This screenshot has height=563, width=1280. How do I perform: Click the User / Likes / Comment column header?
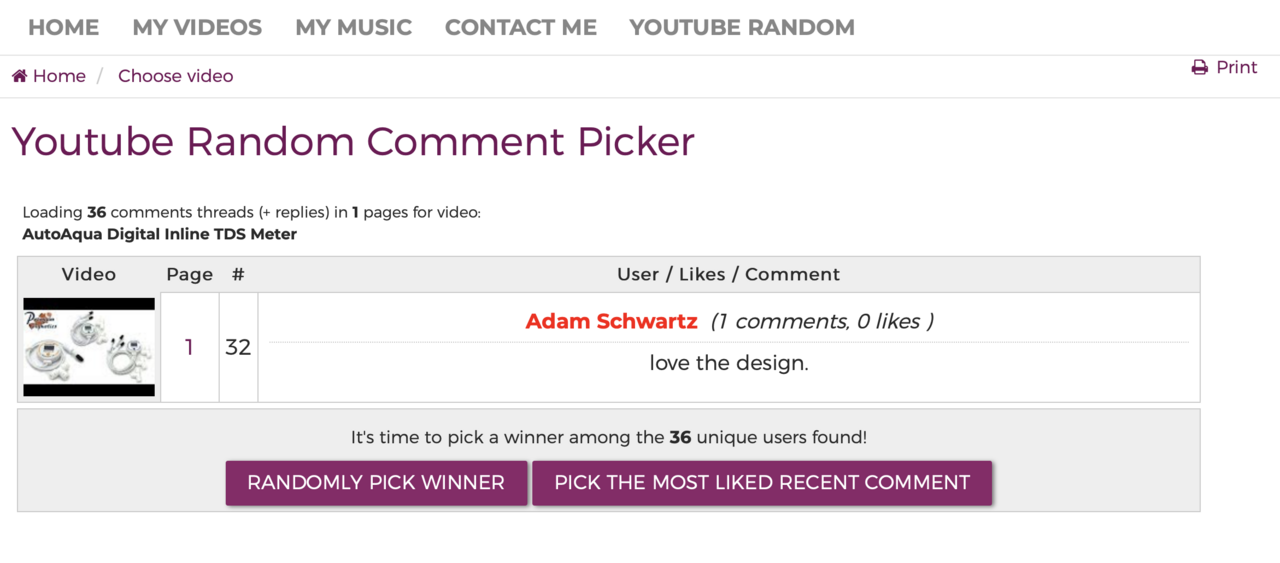728,274
